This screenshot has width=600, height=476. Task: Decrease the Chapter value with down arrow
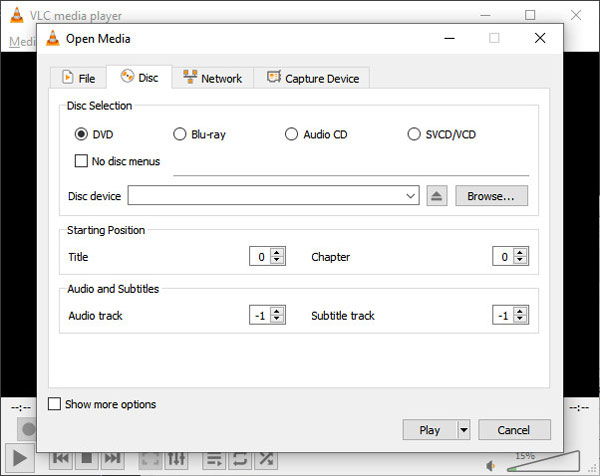(x=520, y=260)
